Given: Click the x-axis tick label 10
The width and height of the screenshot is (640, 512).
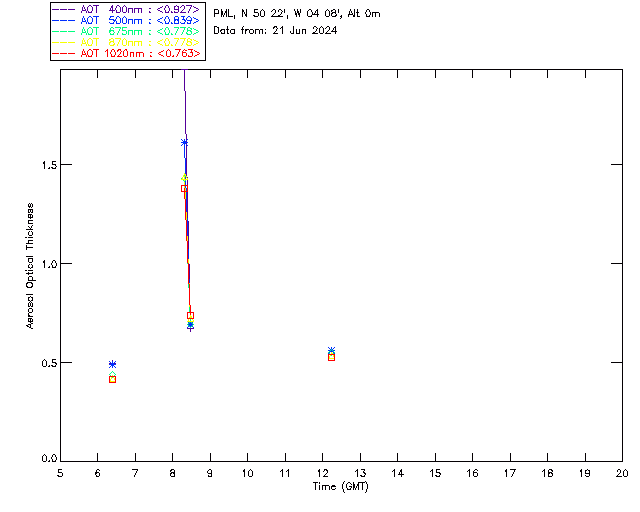Looking at the screenshot, I should click(247, 473).
